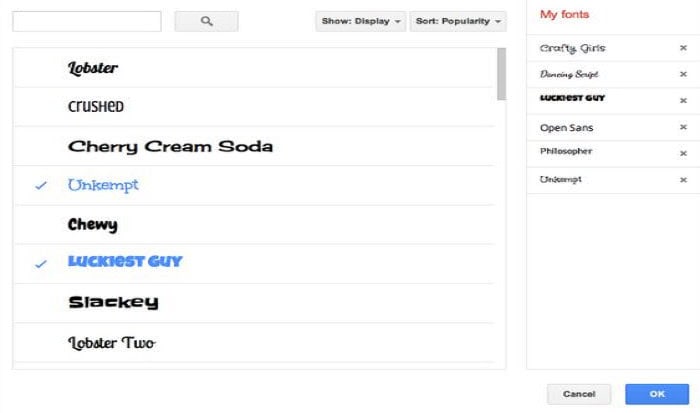Focus the font search input field

(x=87, y=21)
